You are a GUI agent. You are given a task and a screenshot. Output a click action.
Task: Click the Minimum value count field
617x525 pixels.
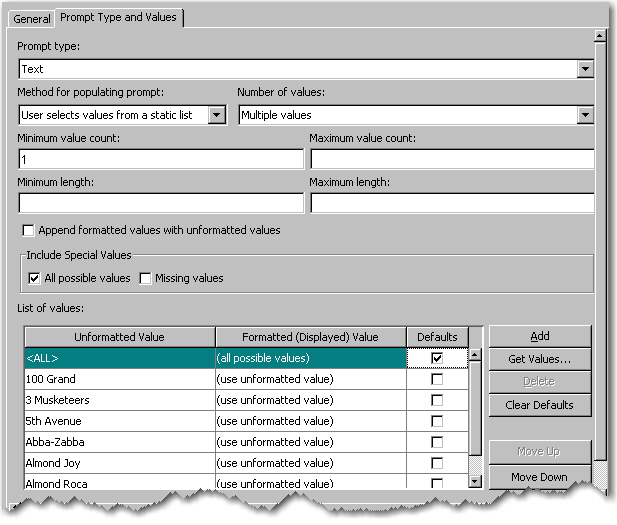[x=160, y=160]
